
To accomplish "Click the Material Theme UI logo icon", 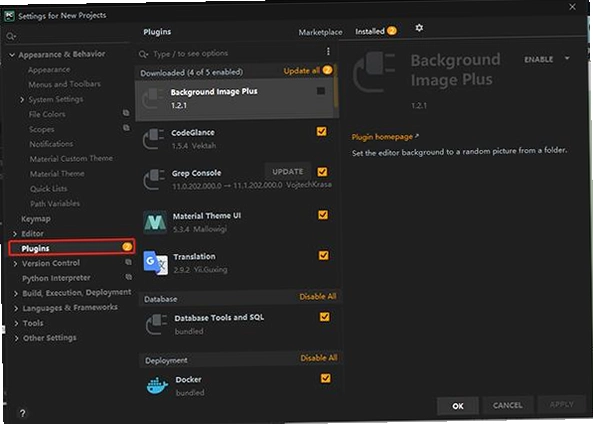I will 155,222.
